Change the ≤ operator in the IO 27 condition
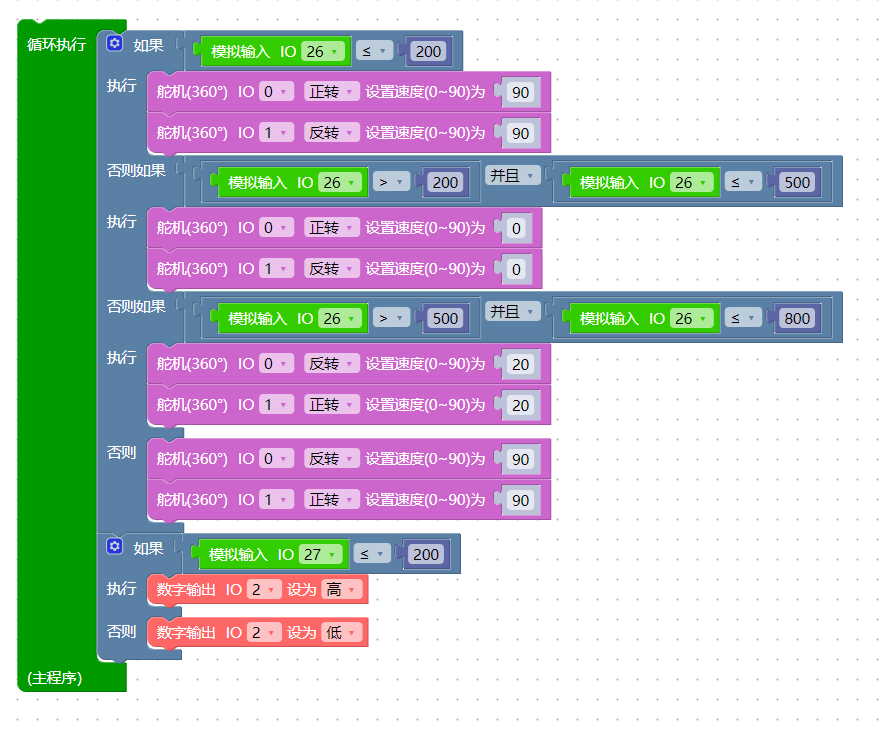 tap(372, 554)
